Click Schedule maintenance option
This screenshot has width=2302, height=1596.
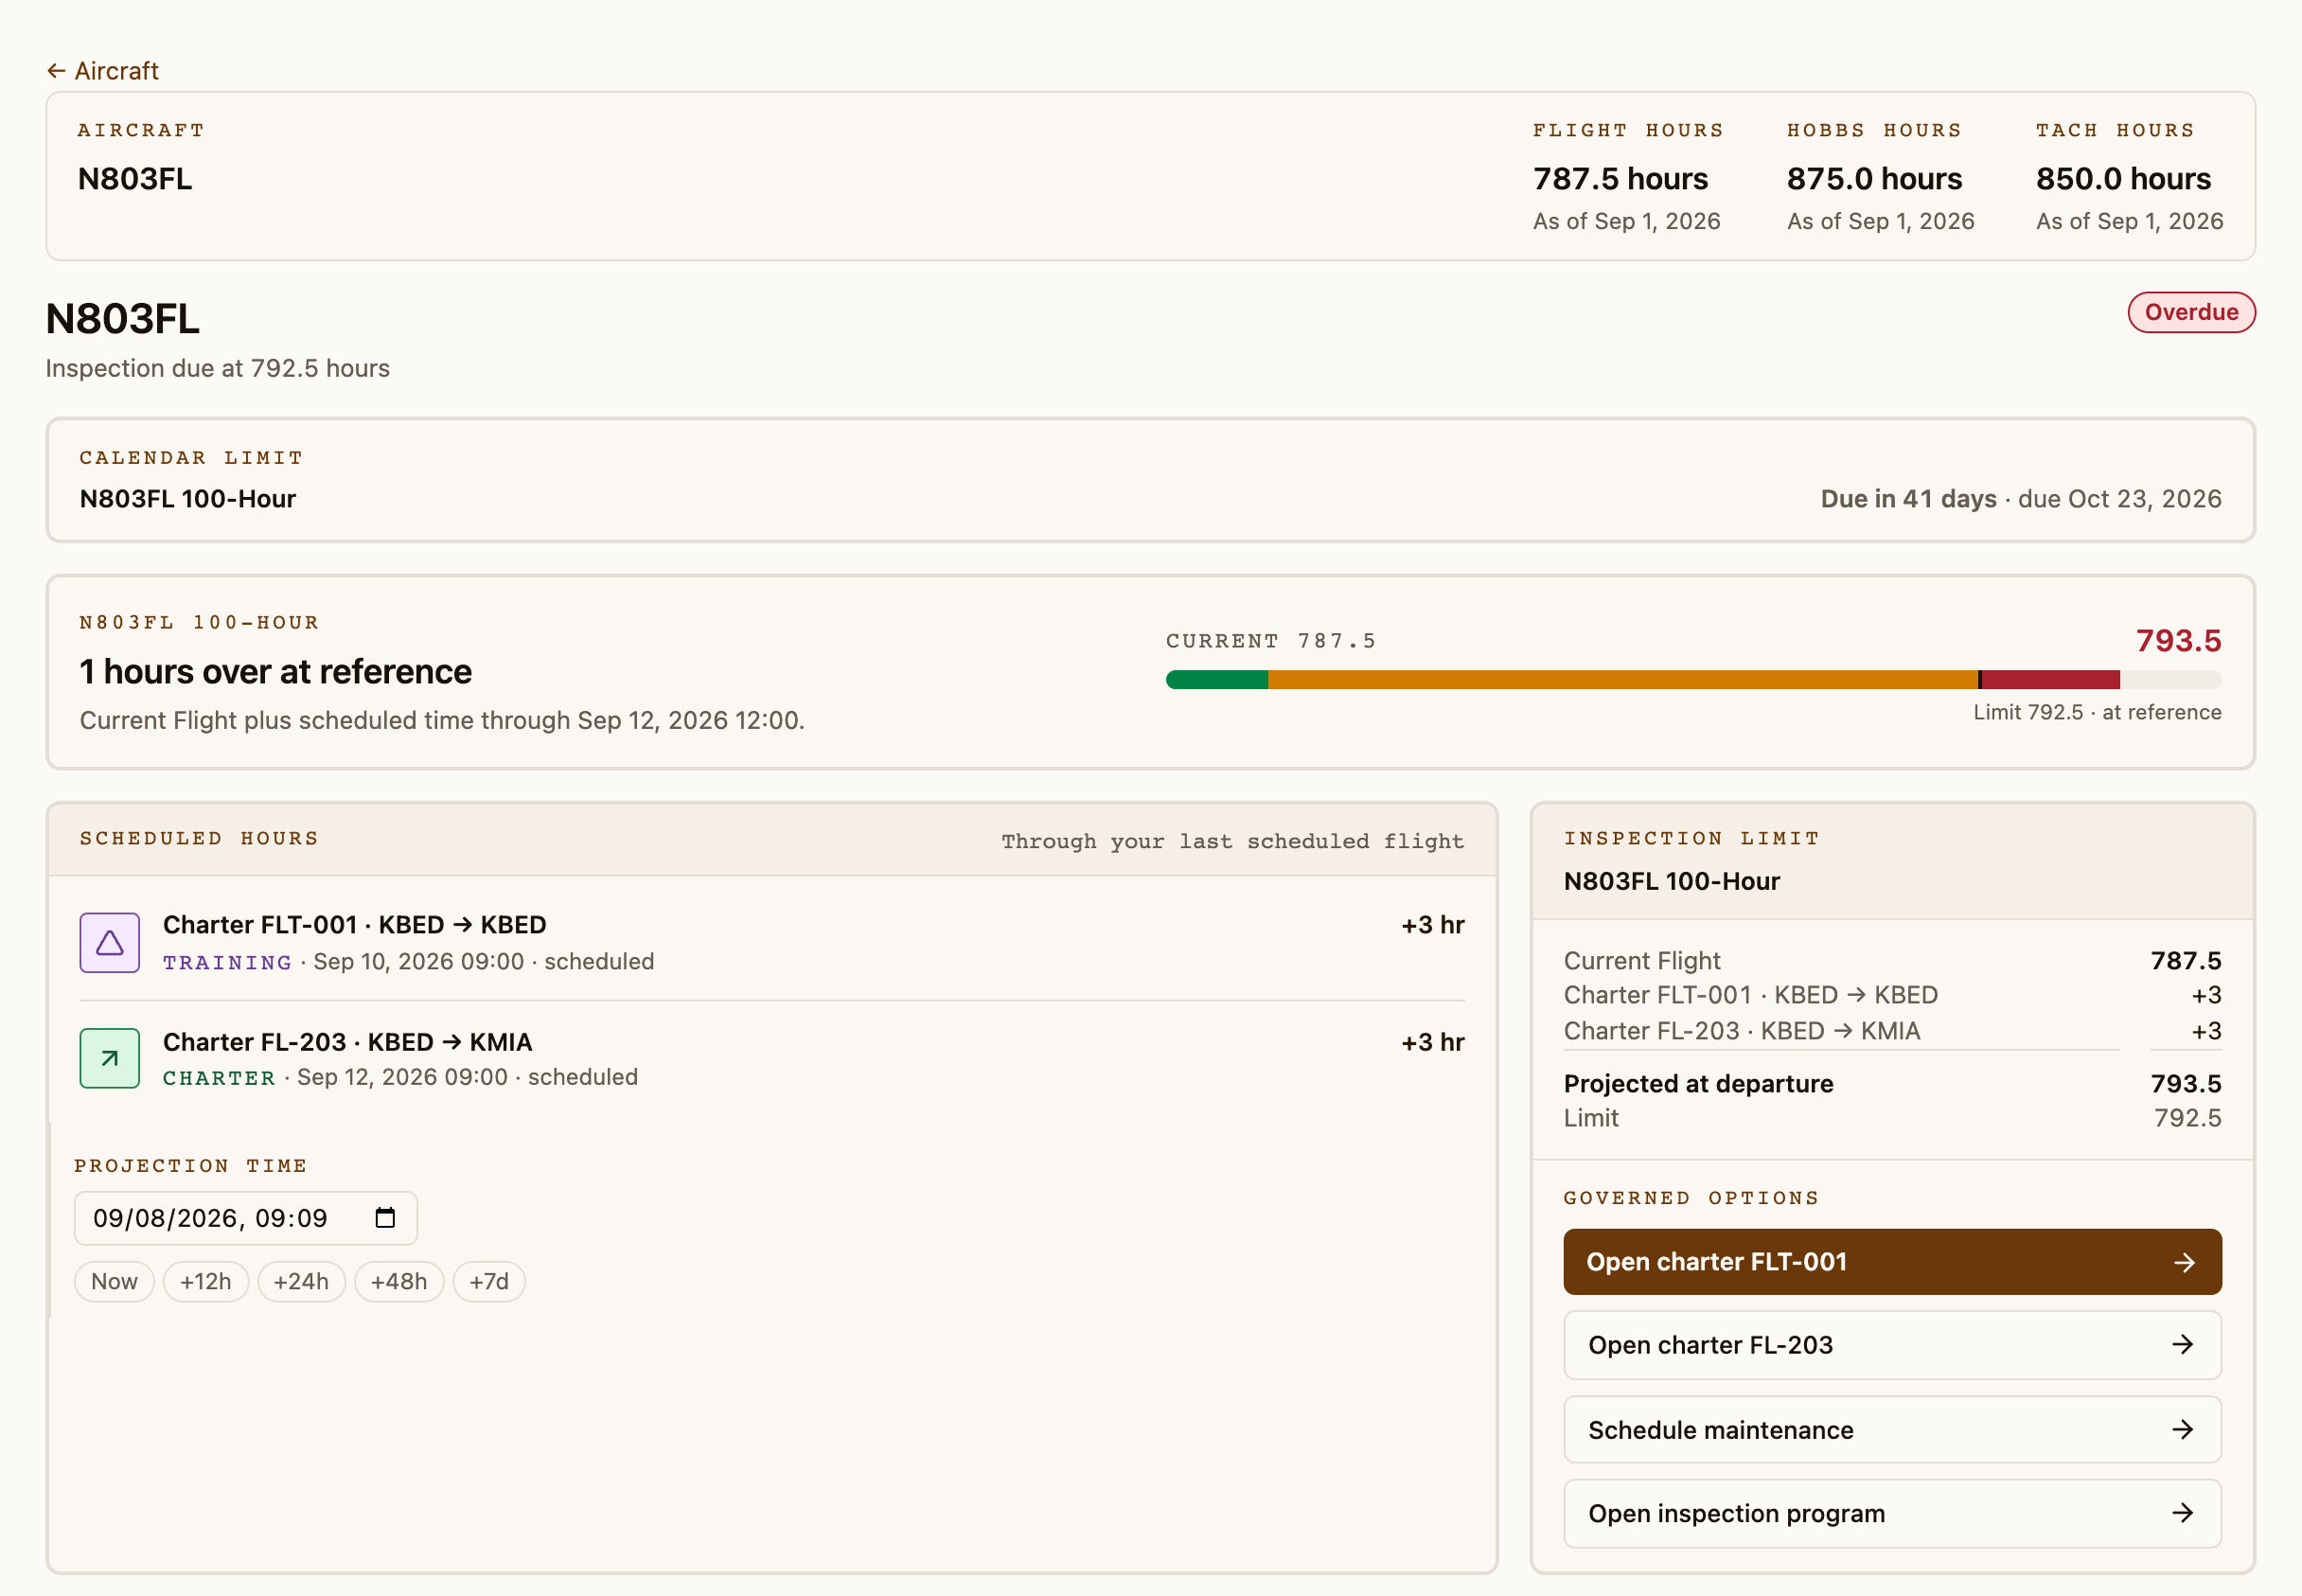(1892, 1429)
